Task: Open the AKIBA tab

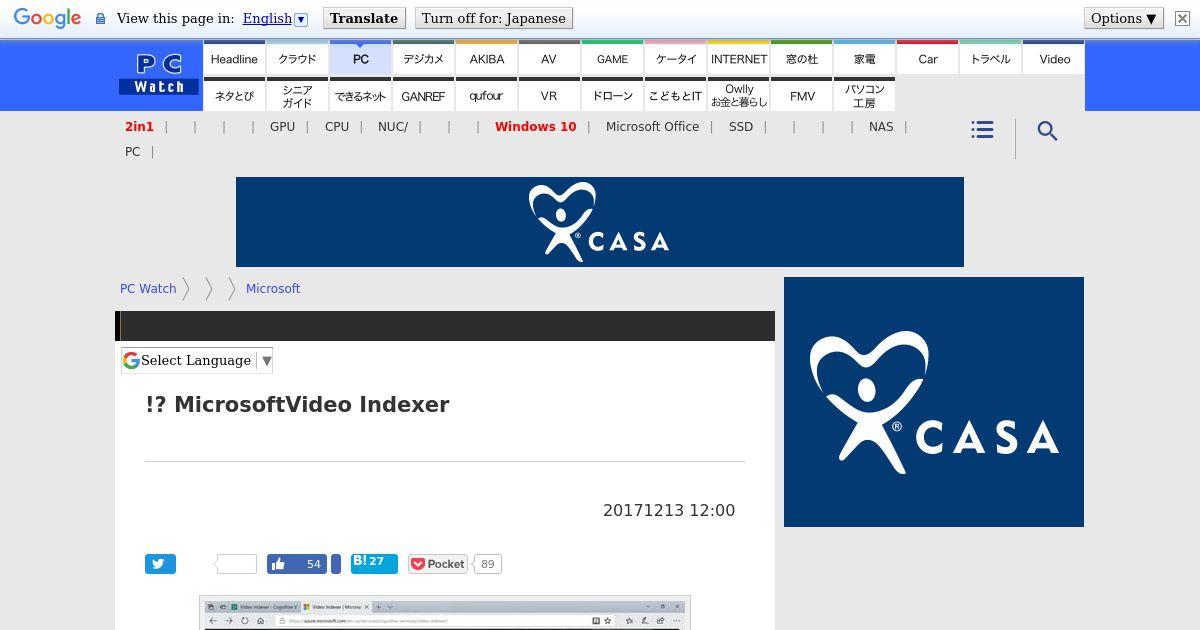Action: (x=486, y=58)
